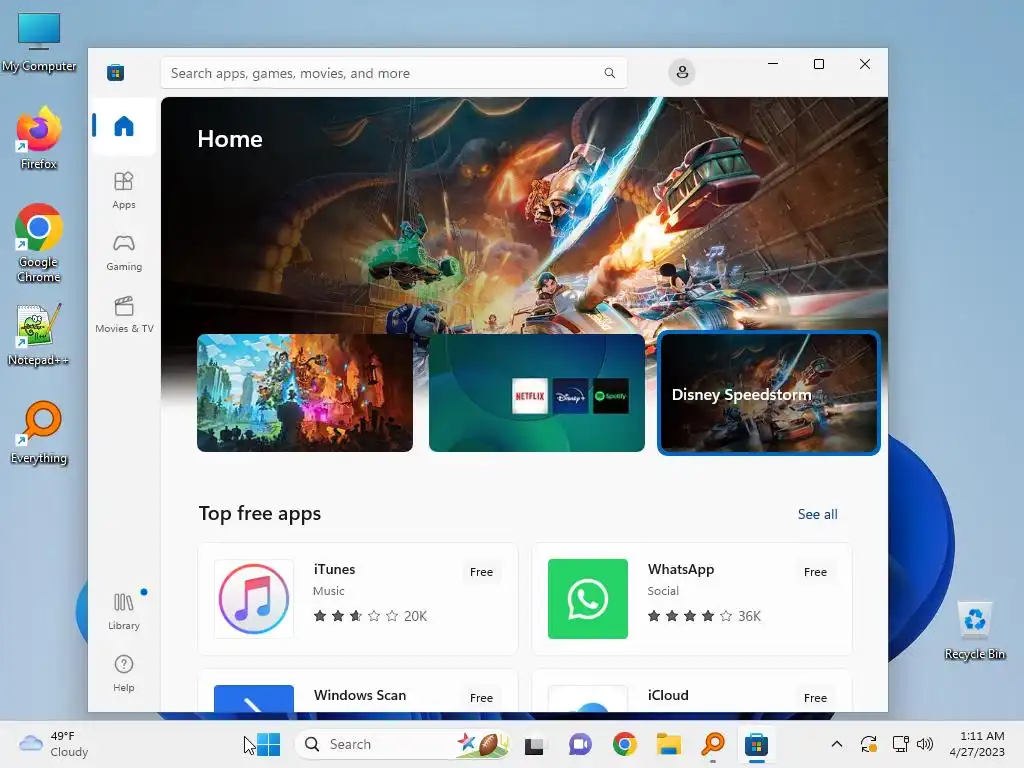Open the Apps section in the Store sidebar
Viewport: 1024px width, 768px height.
coord(123,190)
